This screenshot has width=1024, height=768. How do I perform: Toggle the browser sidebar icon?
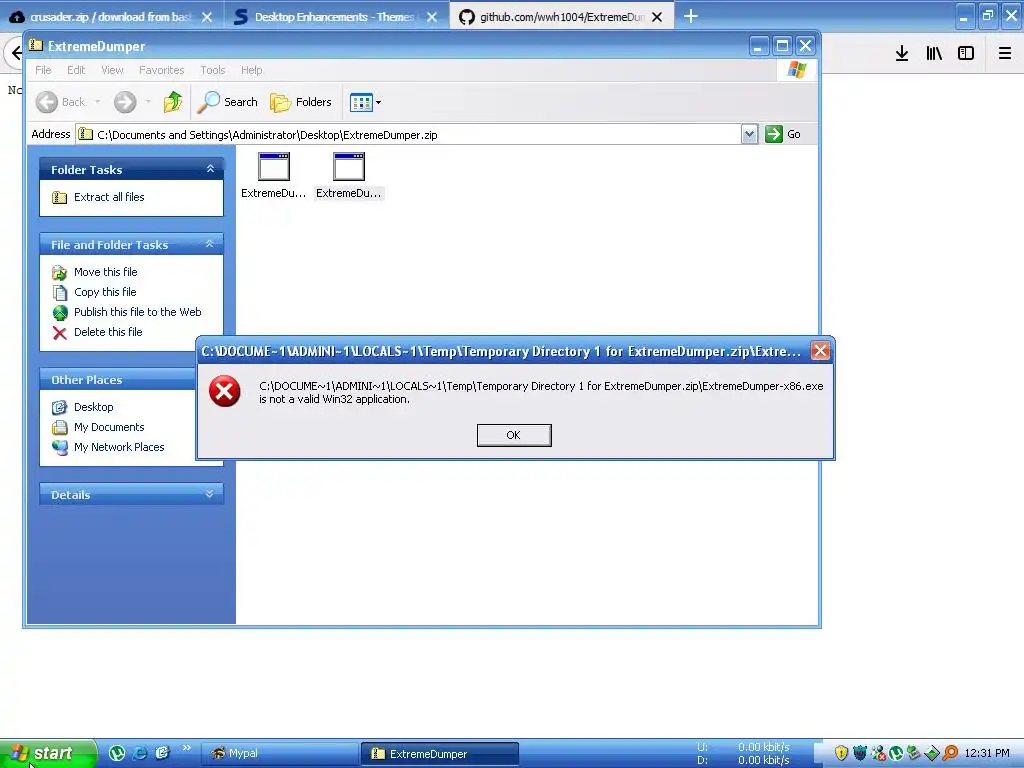coord(966,53)
